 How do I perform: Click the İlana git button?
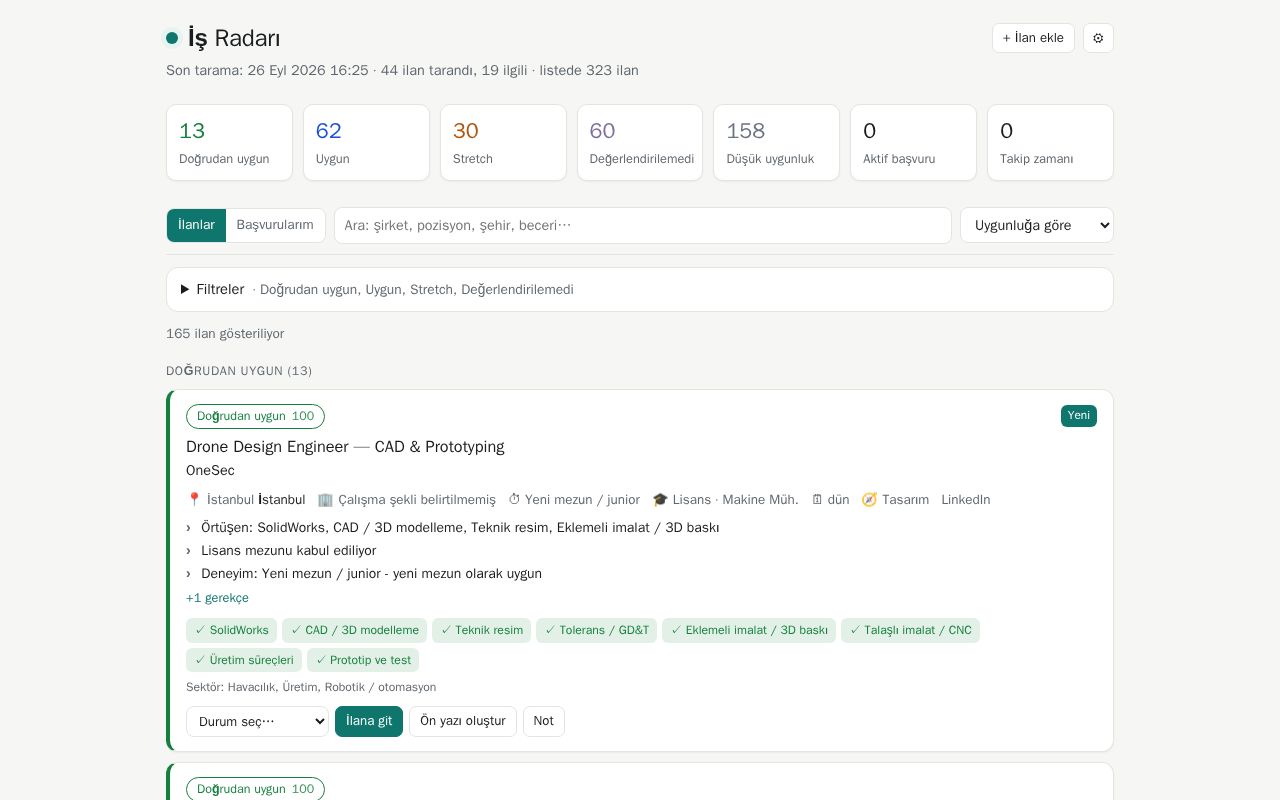[369, 721]
